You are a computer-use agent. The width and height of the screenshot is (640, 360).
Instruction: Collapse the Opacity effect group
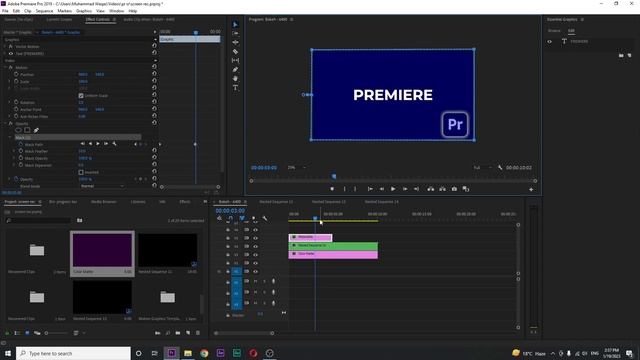click(6, 123)
